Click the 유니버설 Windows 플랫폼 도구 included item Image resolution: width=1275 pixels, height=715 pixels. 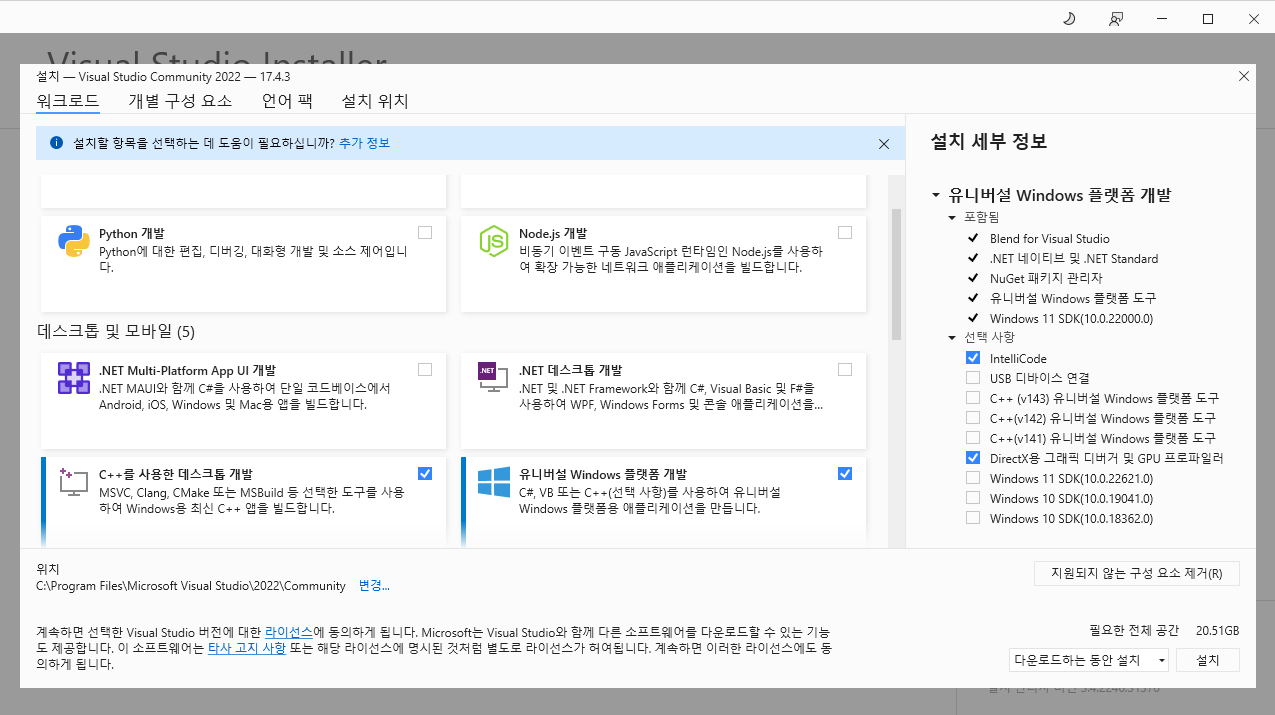(1072, 298)
